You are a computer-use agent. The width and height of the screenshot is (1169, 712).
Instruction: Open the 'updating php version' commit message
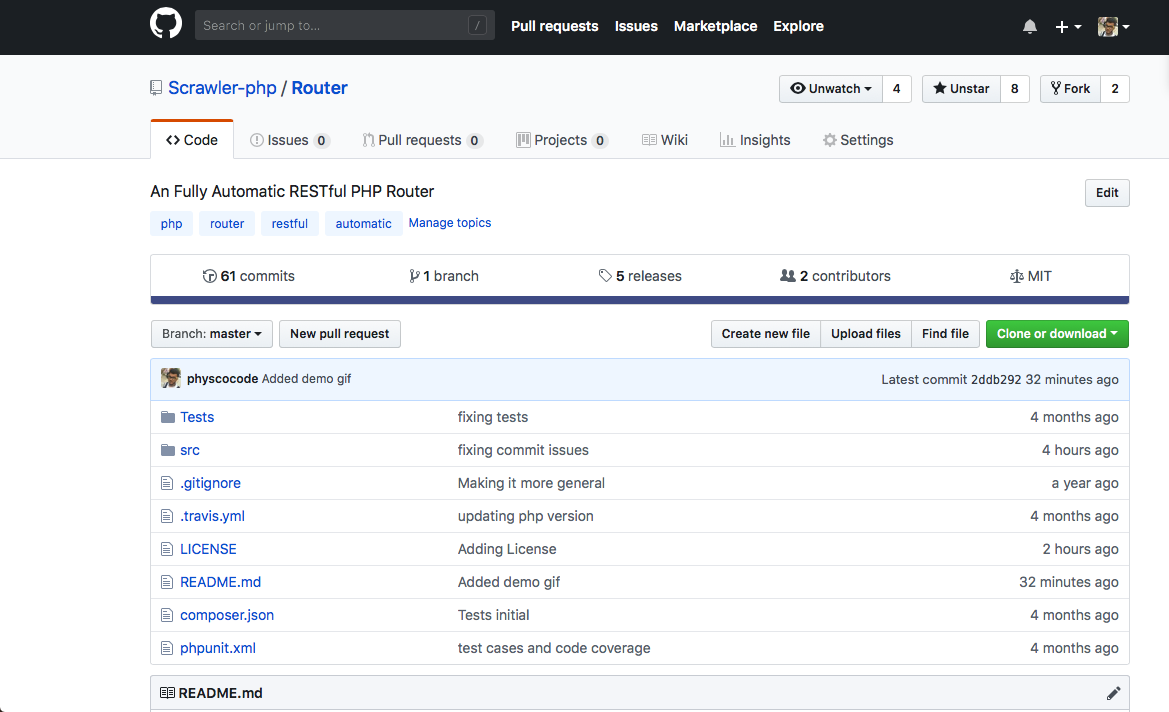click(x=526, y=516)
